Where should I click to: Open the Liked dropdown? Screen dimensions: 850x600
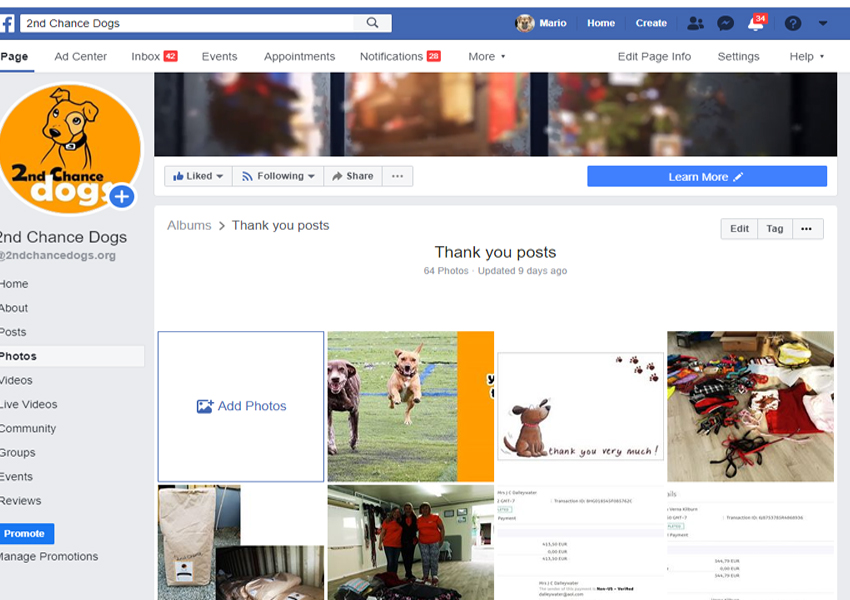[x=198, y=176]
